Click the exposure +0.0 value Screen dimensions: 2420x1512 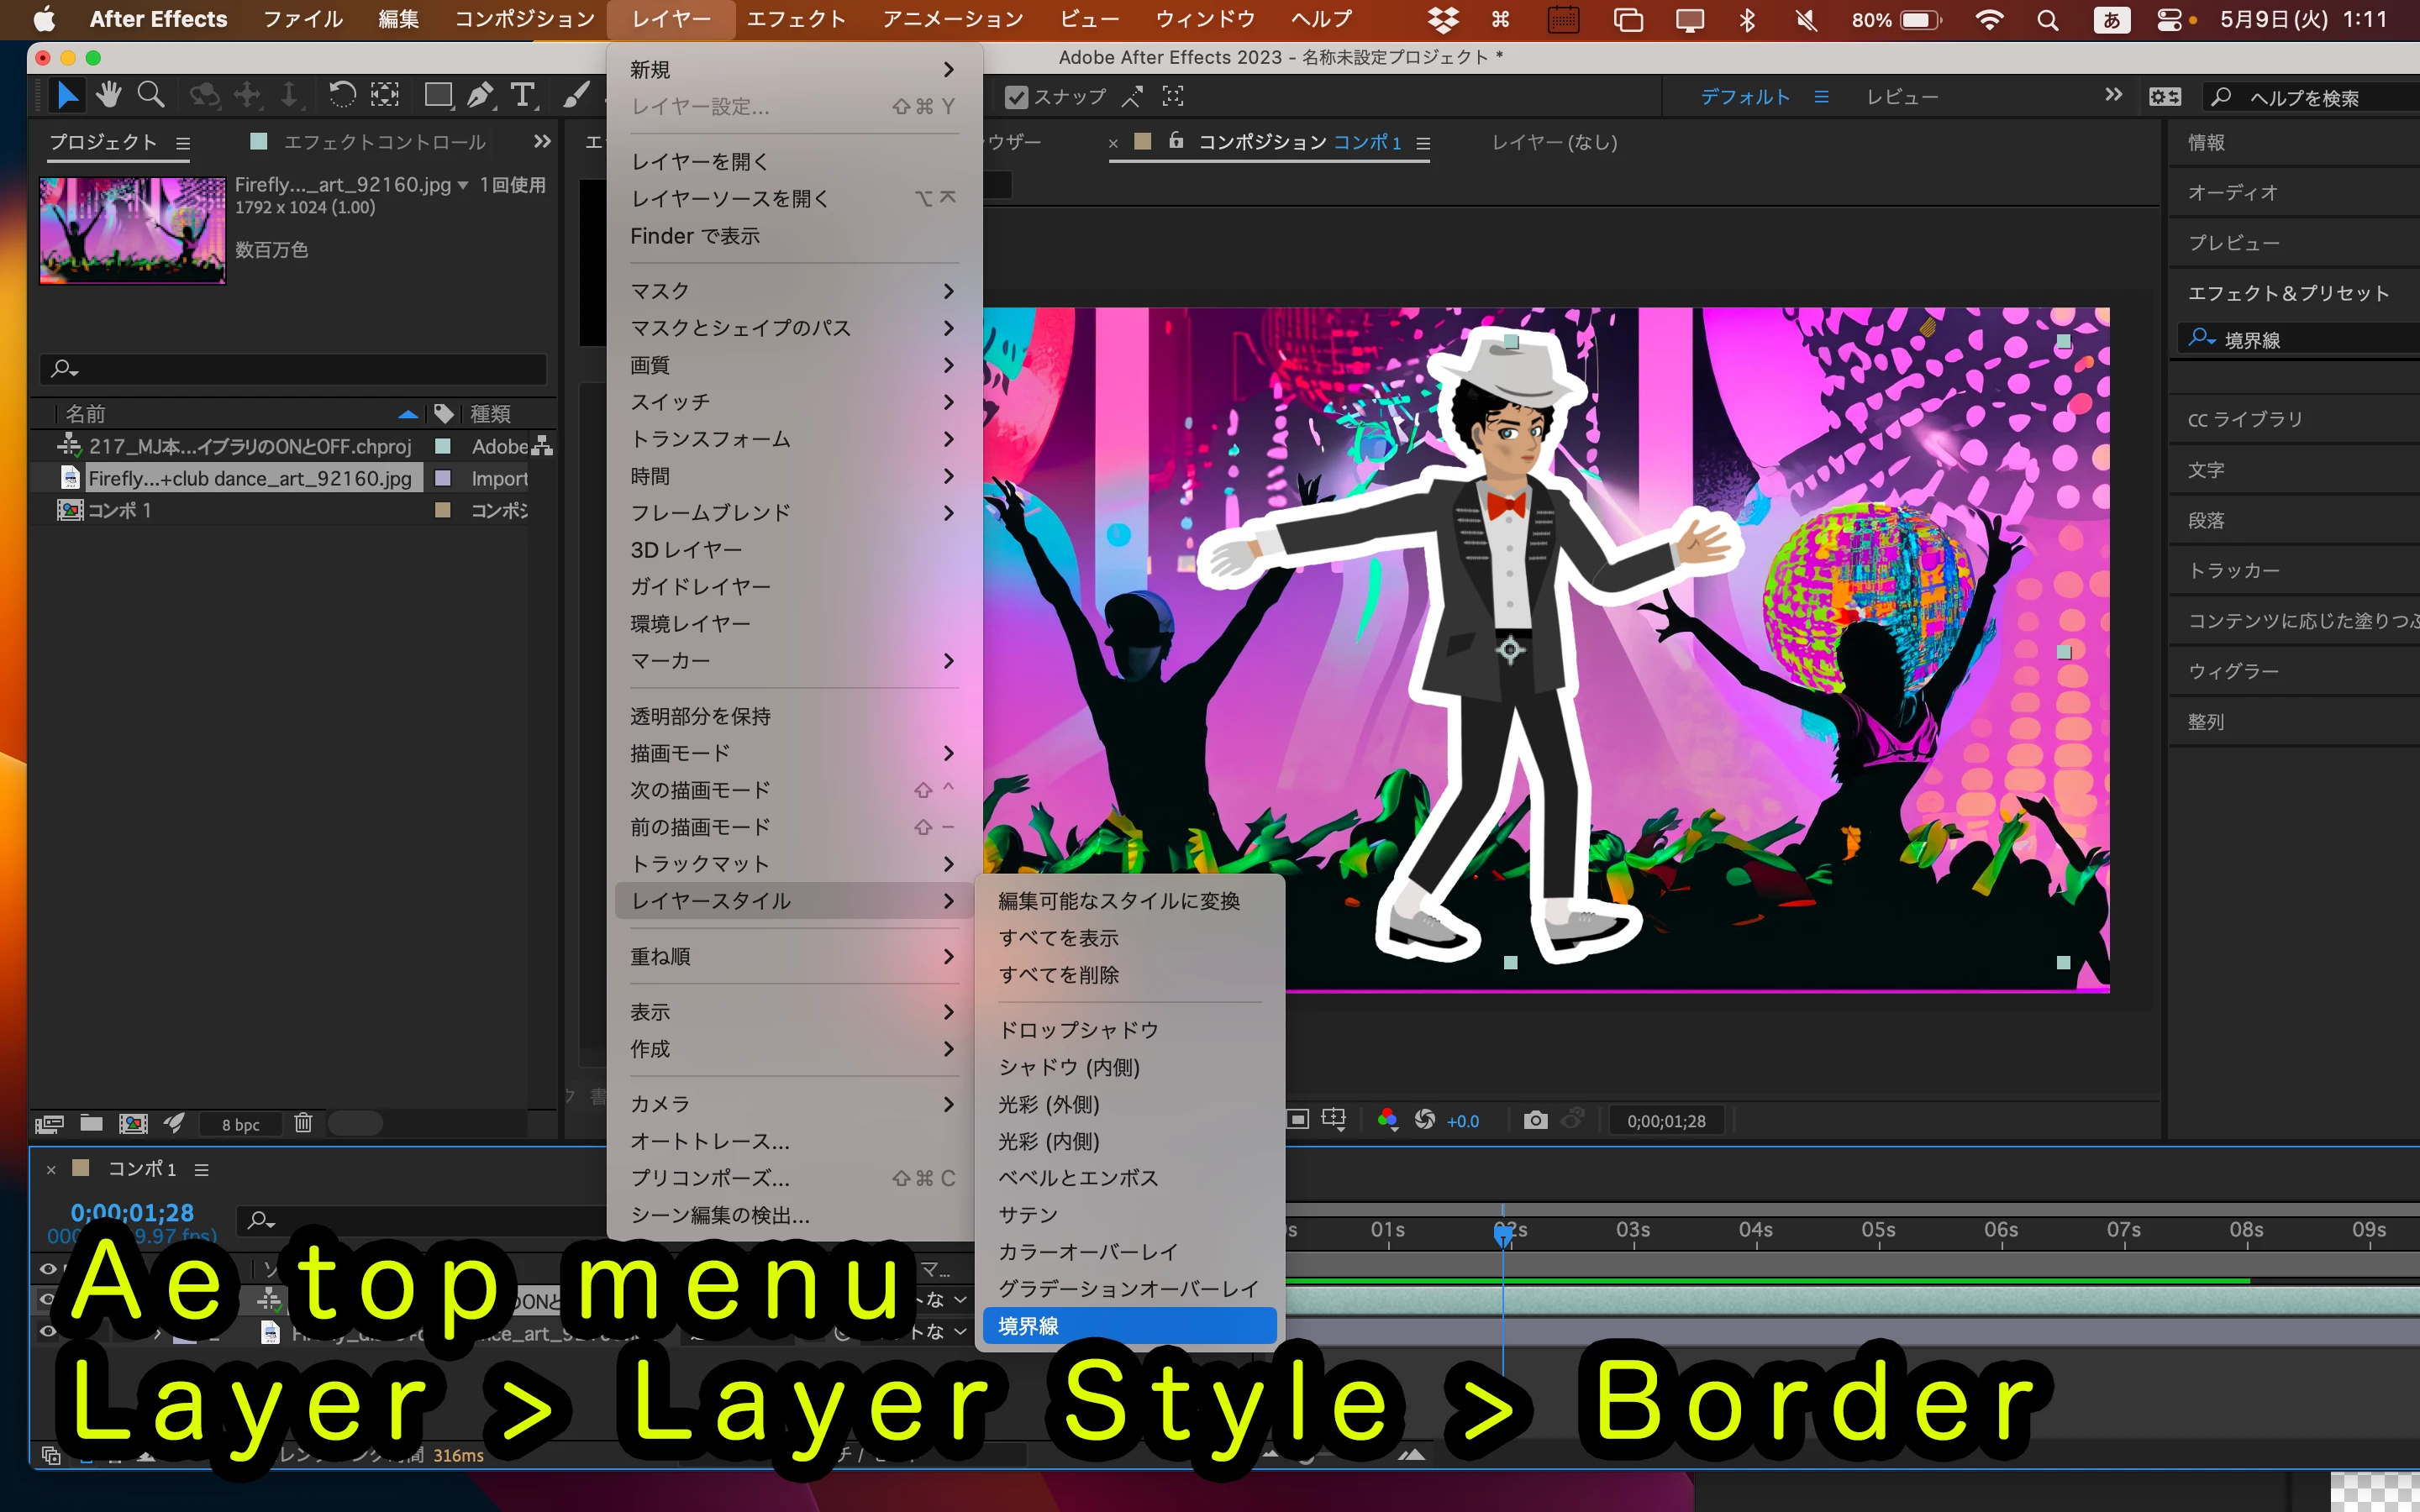pos(1462,1121)
